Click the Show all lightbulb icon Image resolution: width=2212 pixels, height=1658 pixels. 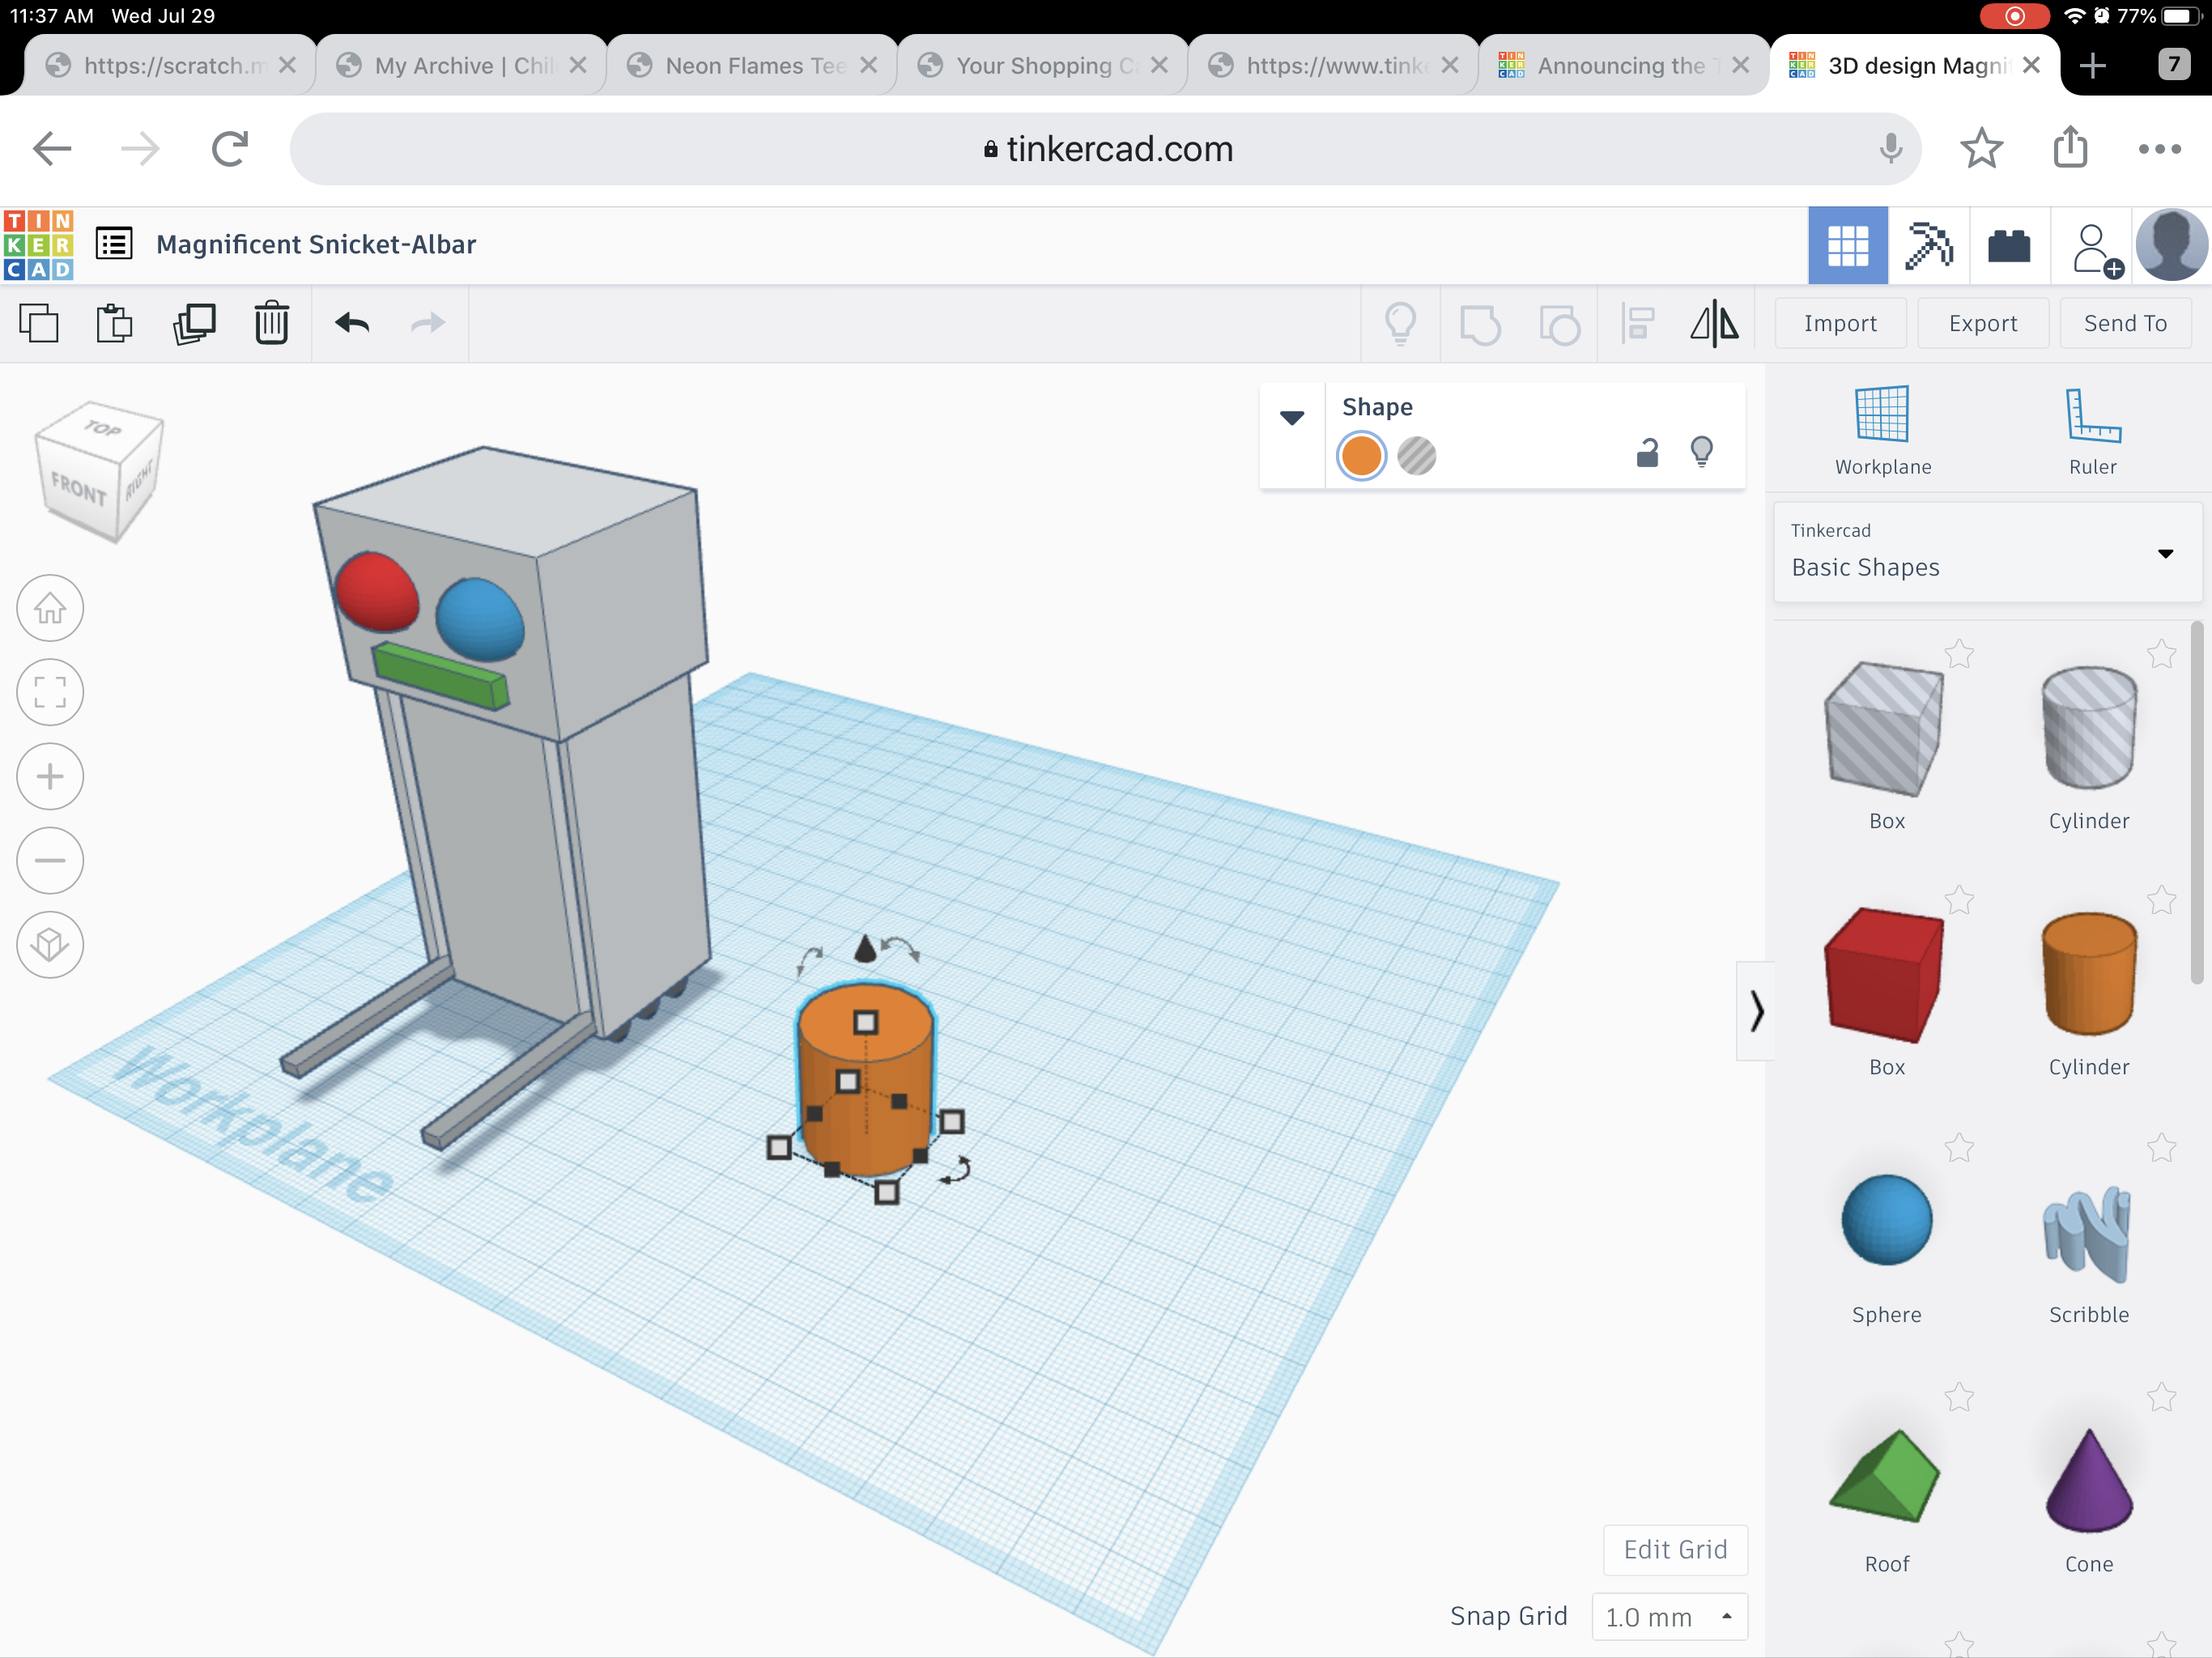pyautogui.click(x=1400, y=324)
